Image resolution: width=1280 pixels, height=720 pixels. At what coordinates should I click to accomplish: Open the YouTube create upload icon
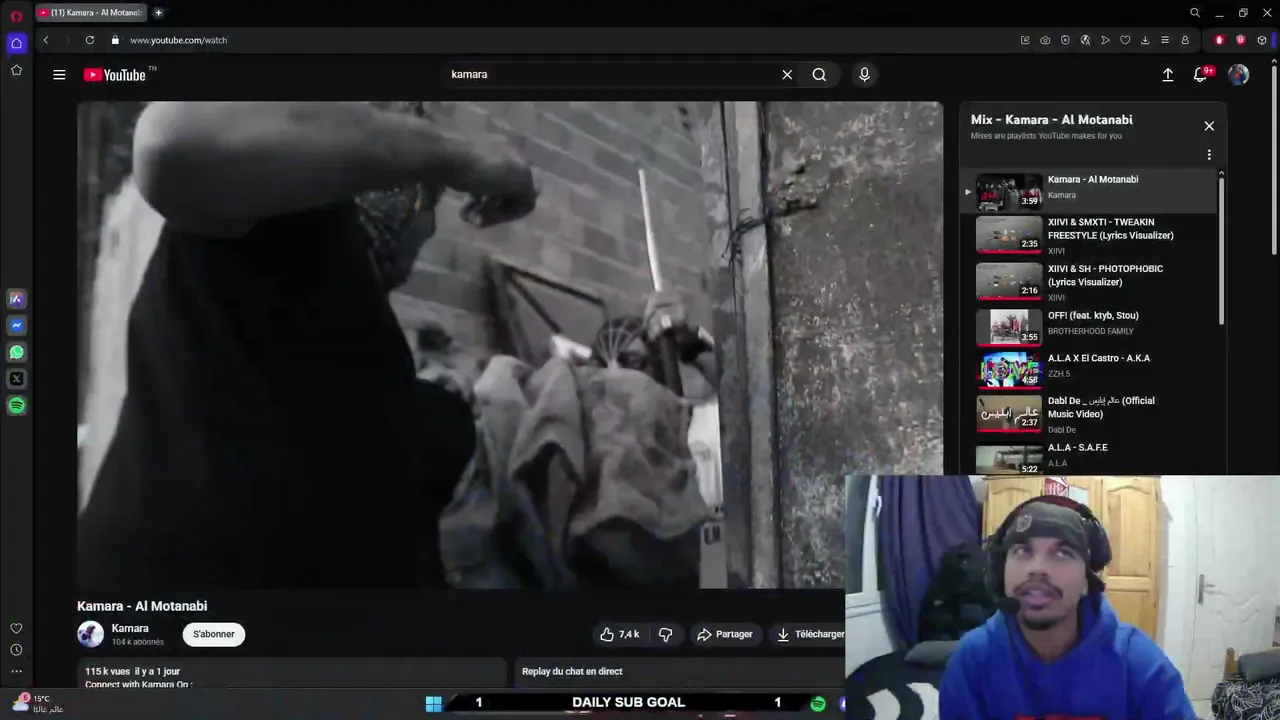coord(1167,74)
